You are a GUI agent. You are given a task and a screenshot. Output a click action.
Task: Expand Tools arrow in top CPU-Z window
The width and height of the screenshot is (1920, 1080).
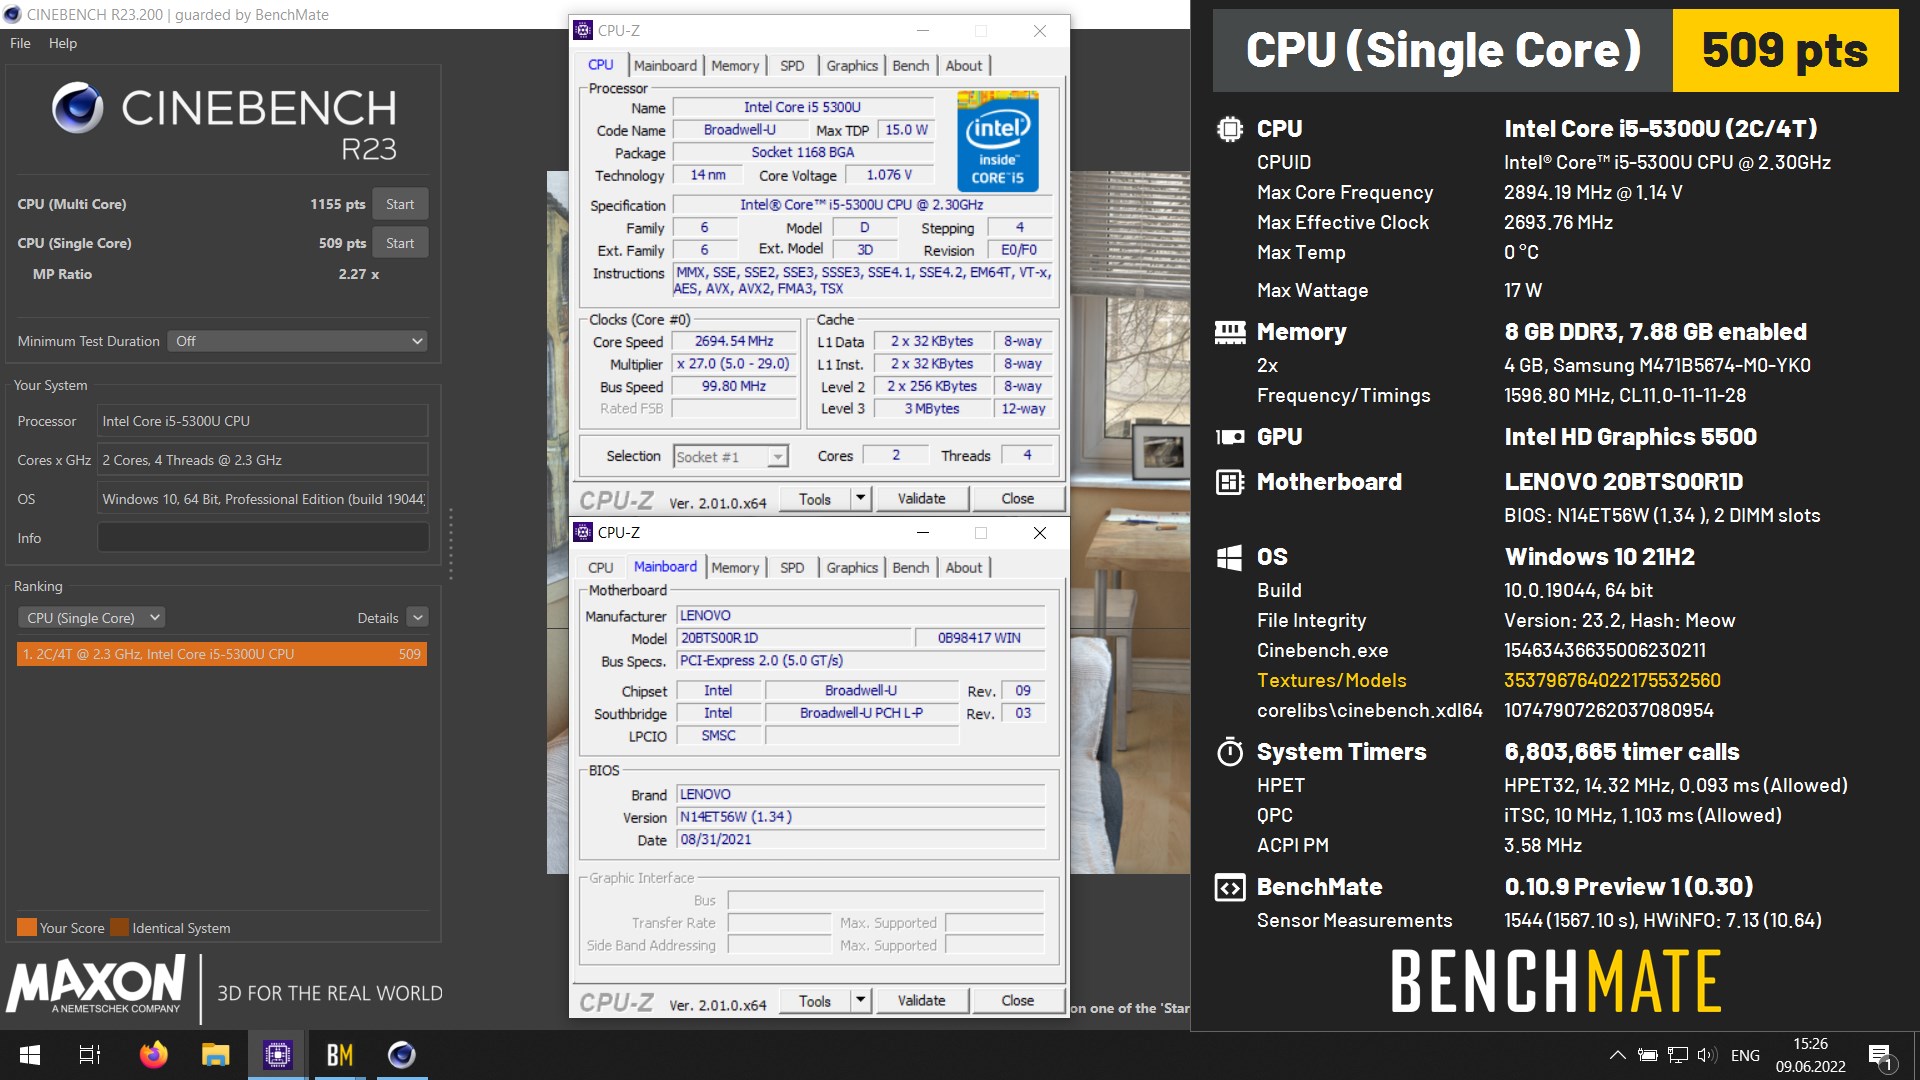pos(861,499)
